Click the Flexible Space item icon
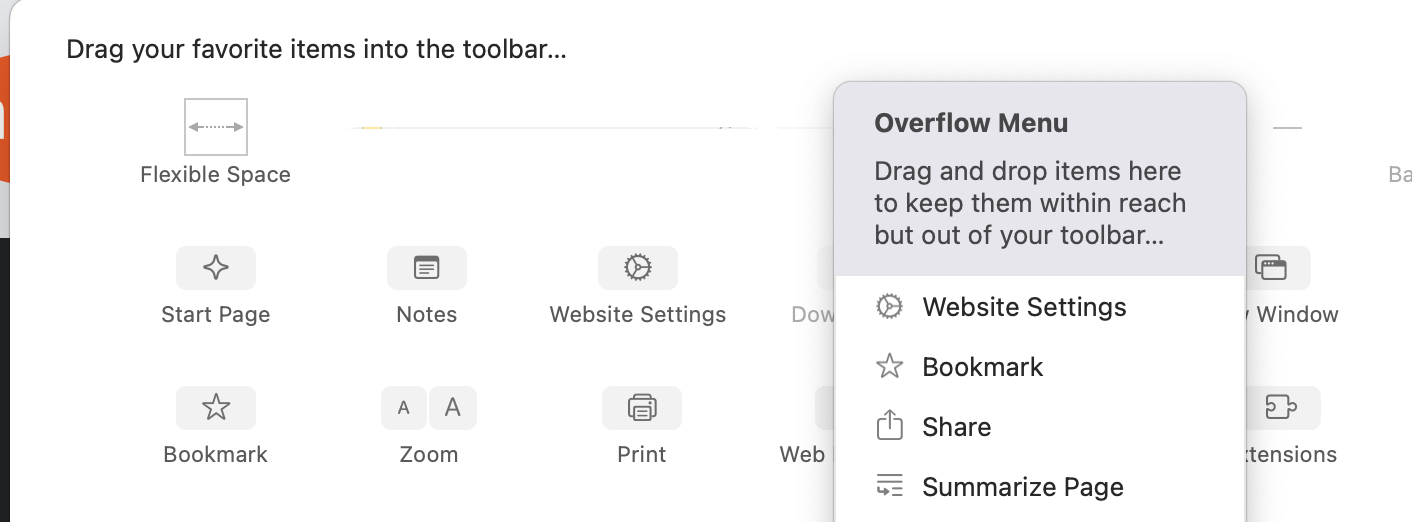This screenshot has height=522, width=1412. pos(216,127)
